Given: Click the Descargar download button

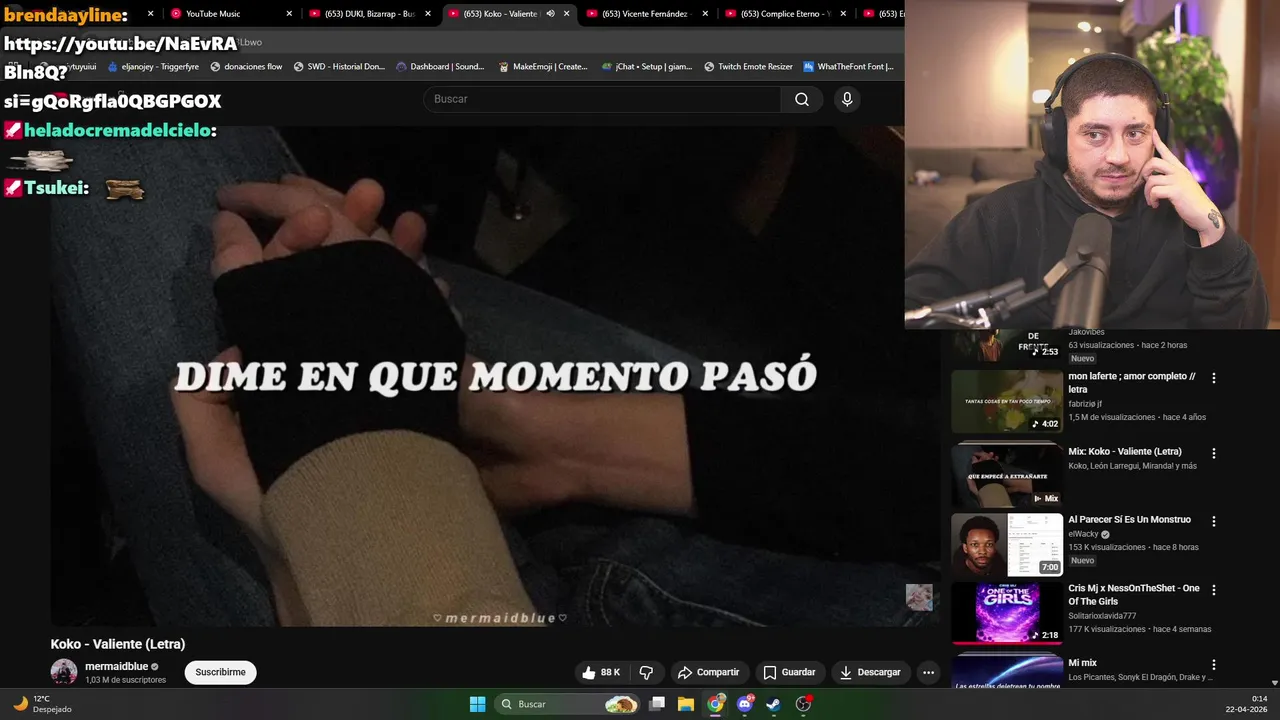Looking at the screenshot, I should pos(869,672).
